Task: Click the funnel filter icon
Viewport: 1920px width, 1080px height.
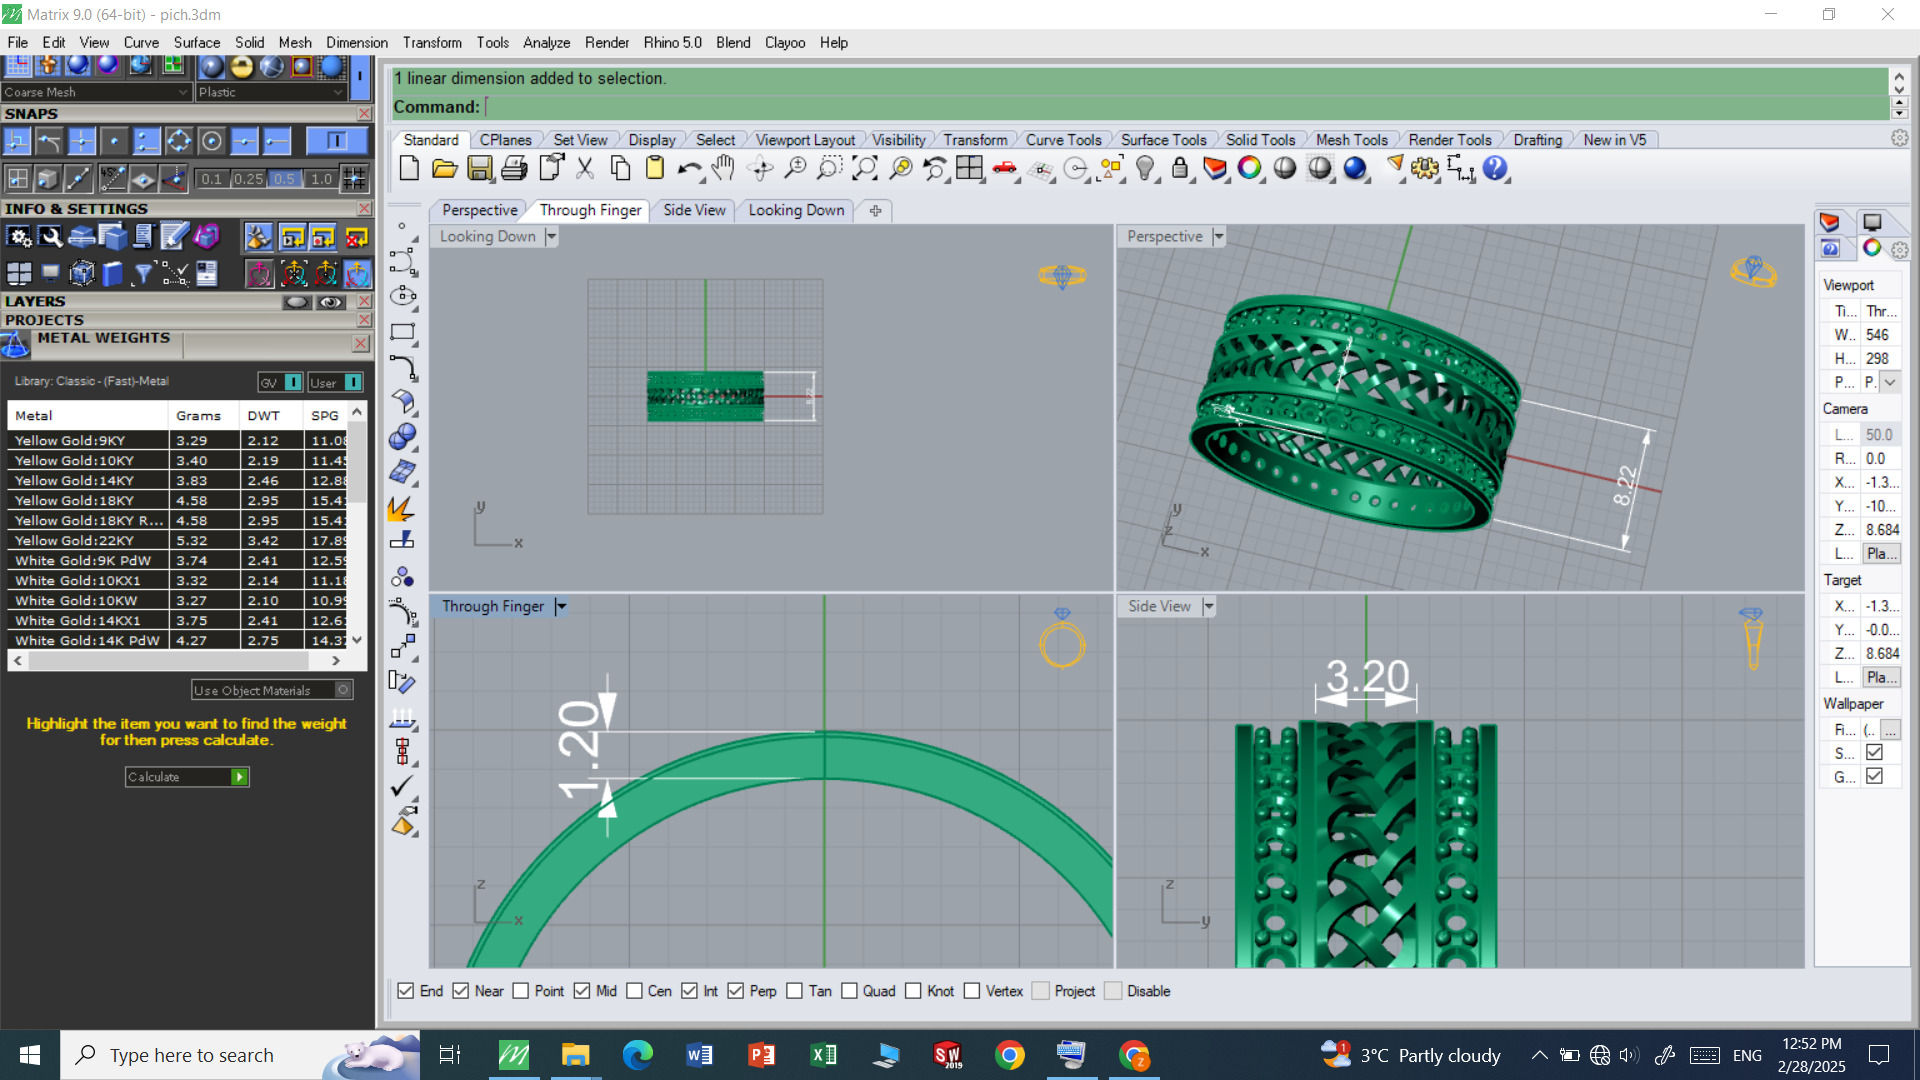Action: tap(142, 273)
